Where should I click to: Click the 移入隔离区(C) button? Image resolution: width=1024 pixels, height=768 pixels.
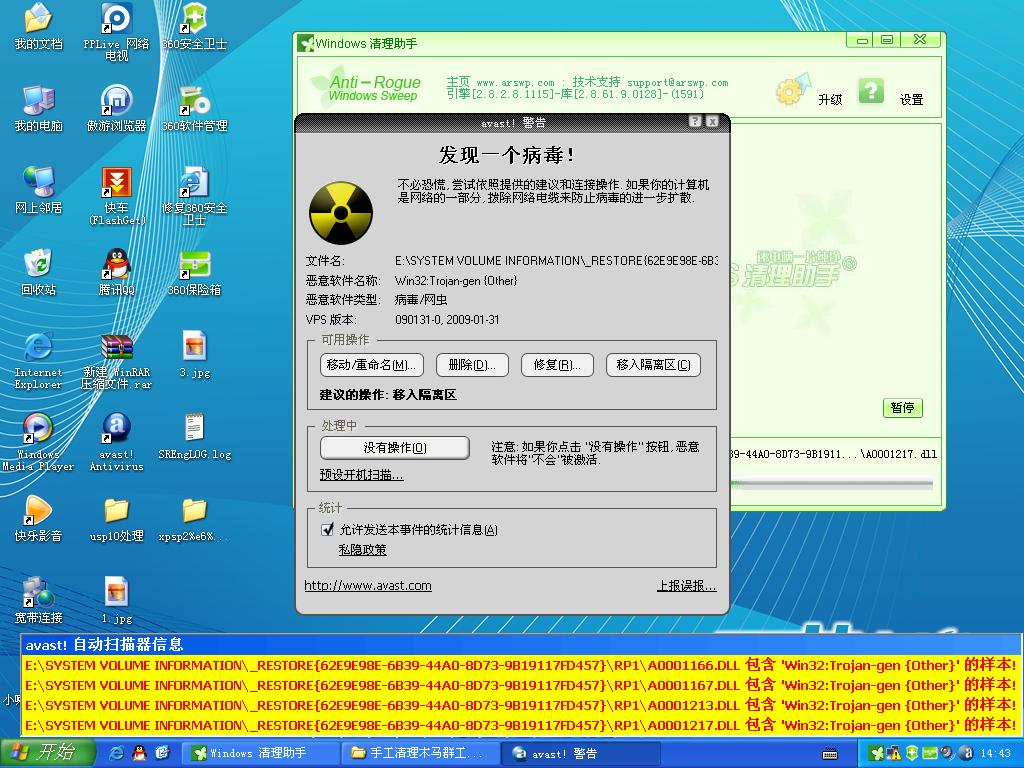[653, 365]
